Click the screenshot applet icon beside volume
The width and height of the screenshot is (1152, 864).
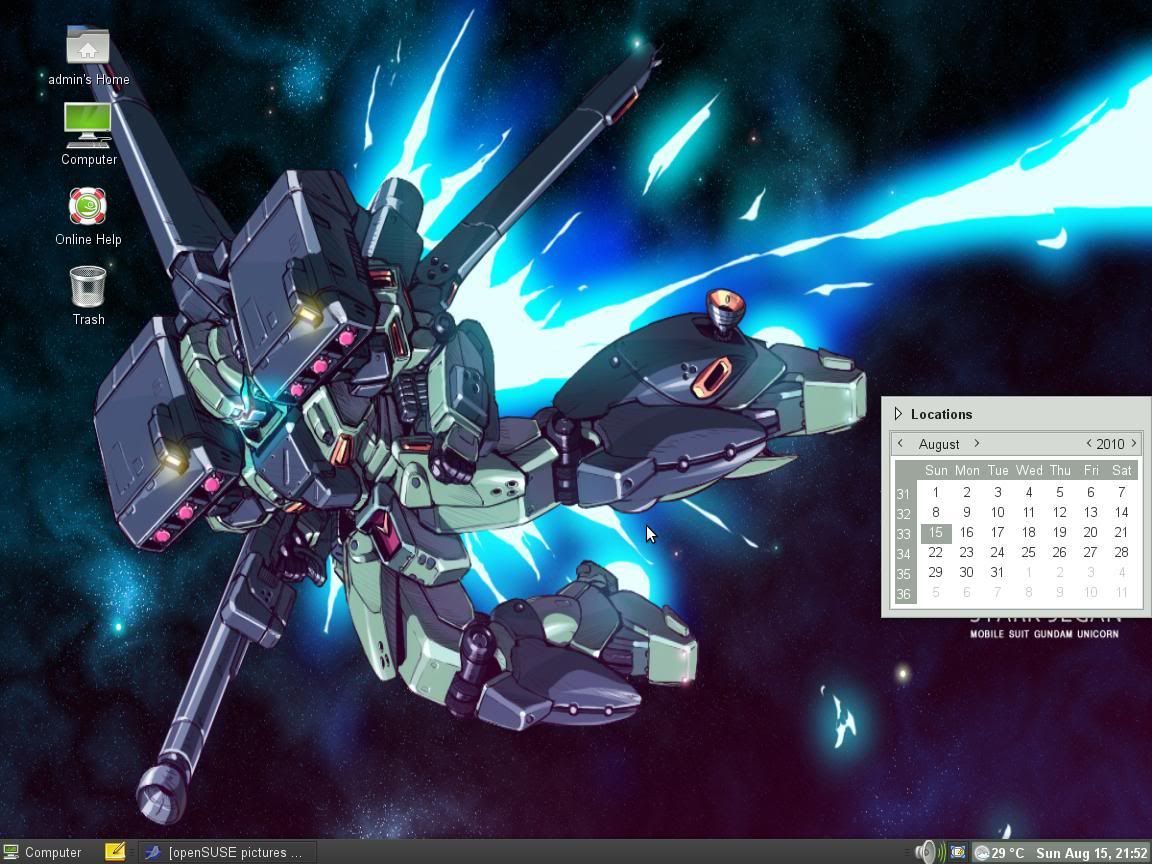tap(957, 852)
